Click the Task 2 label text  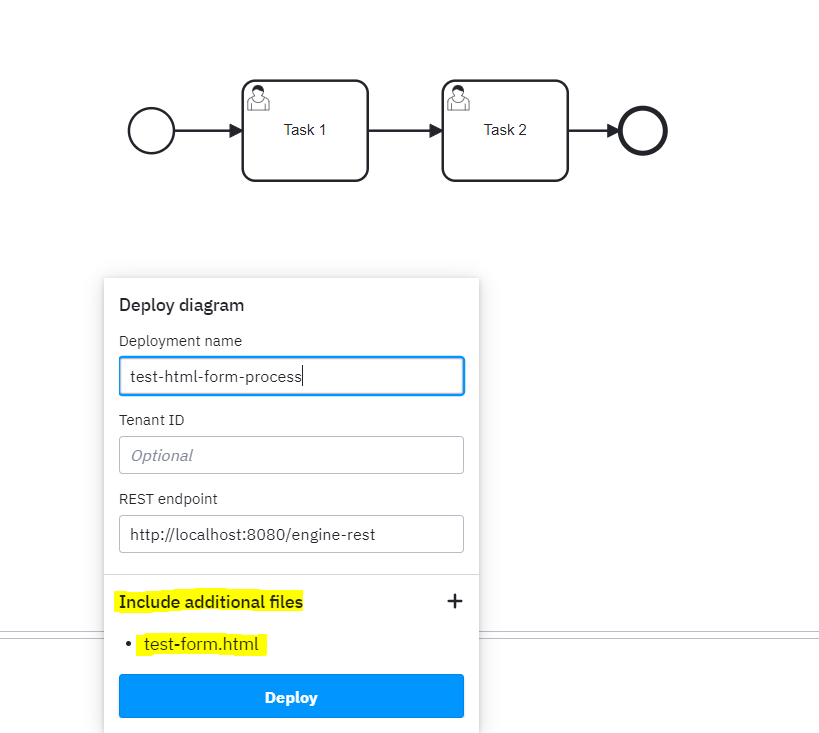[x=505, y=130]
